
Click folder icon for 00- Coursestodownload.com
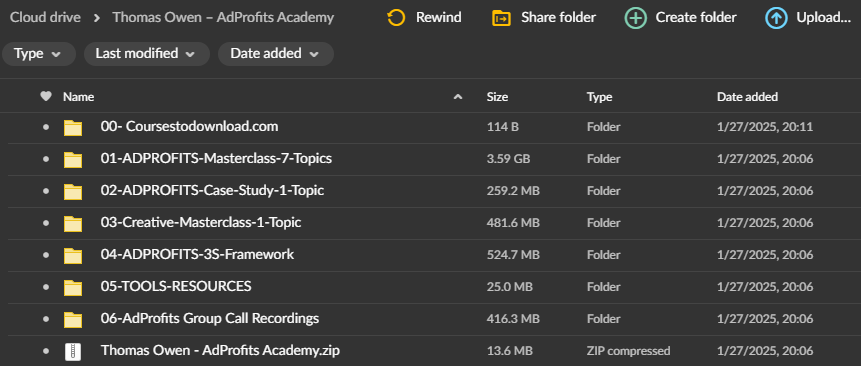tap(73, 128)
